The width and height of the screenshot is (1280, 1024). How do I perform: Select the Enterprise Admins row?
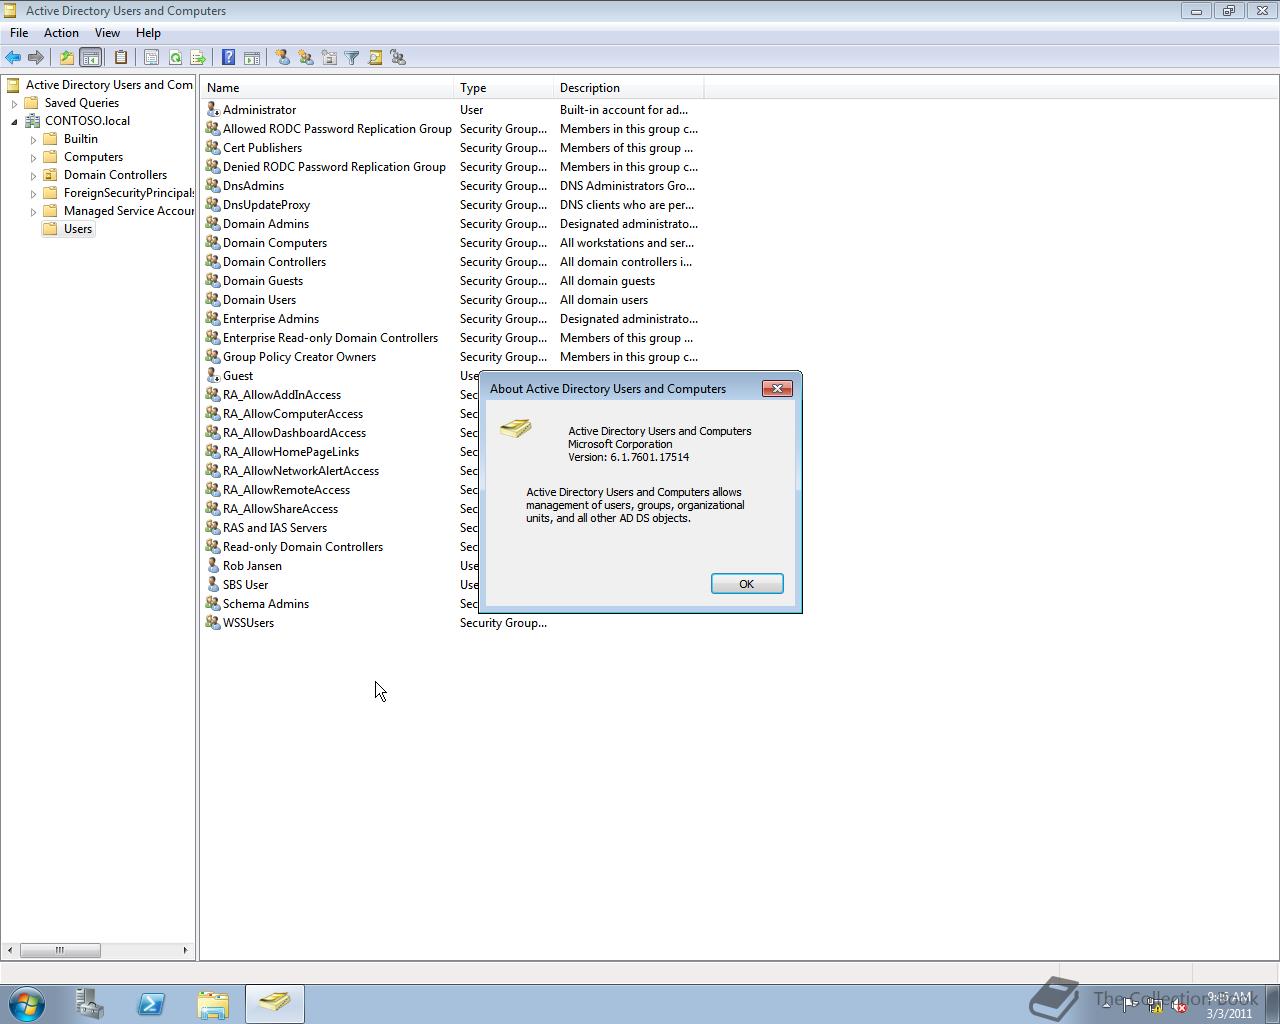tap(453, 319)
